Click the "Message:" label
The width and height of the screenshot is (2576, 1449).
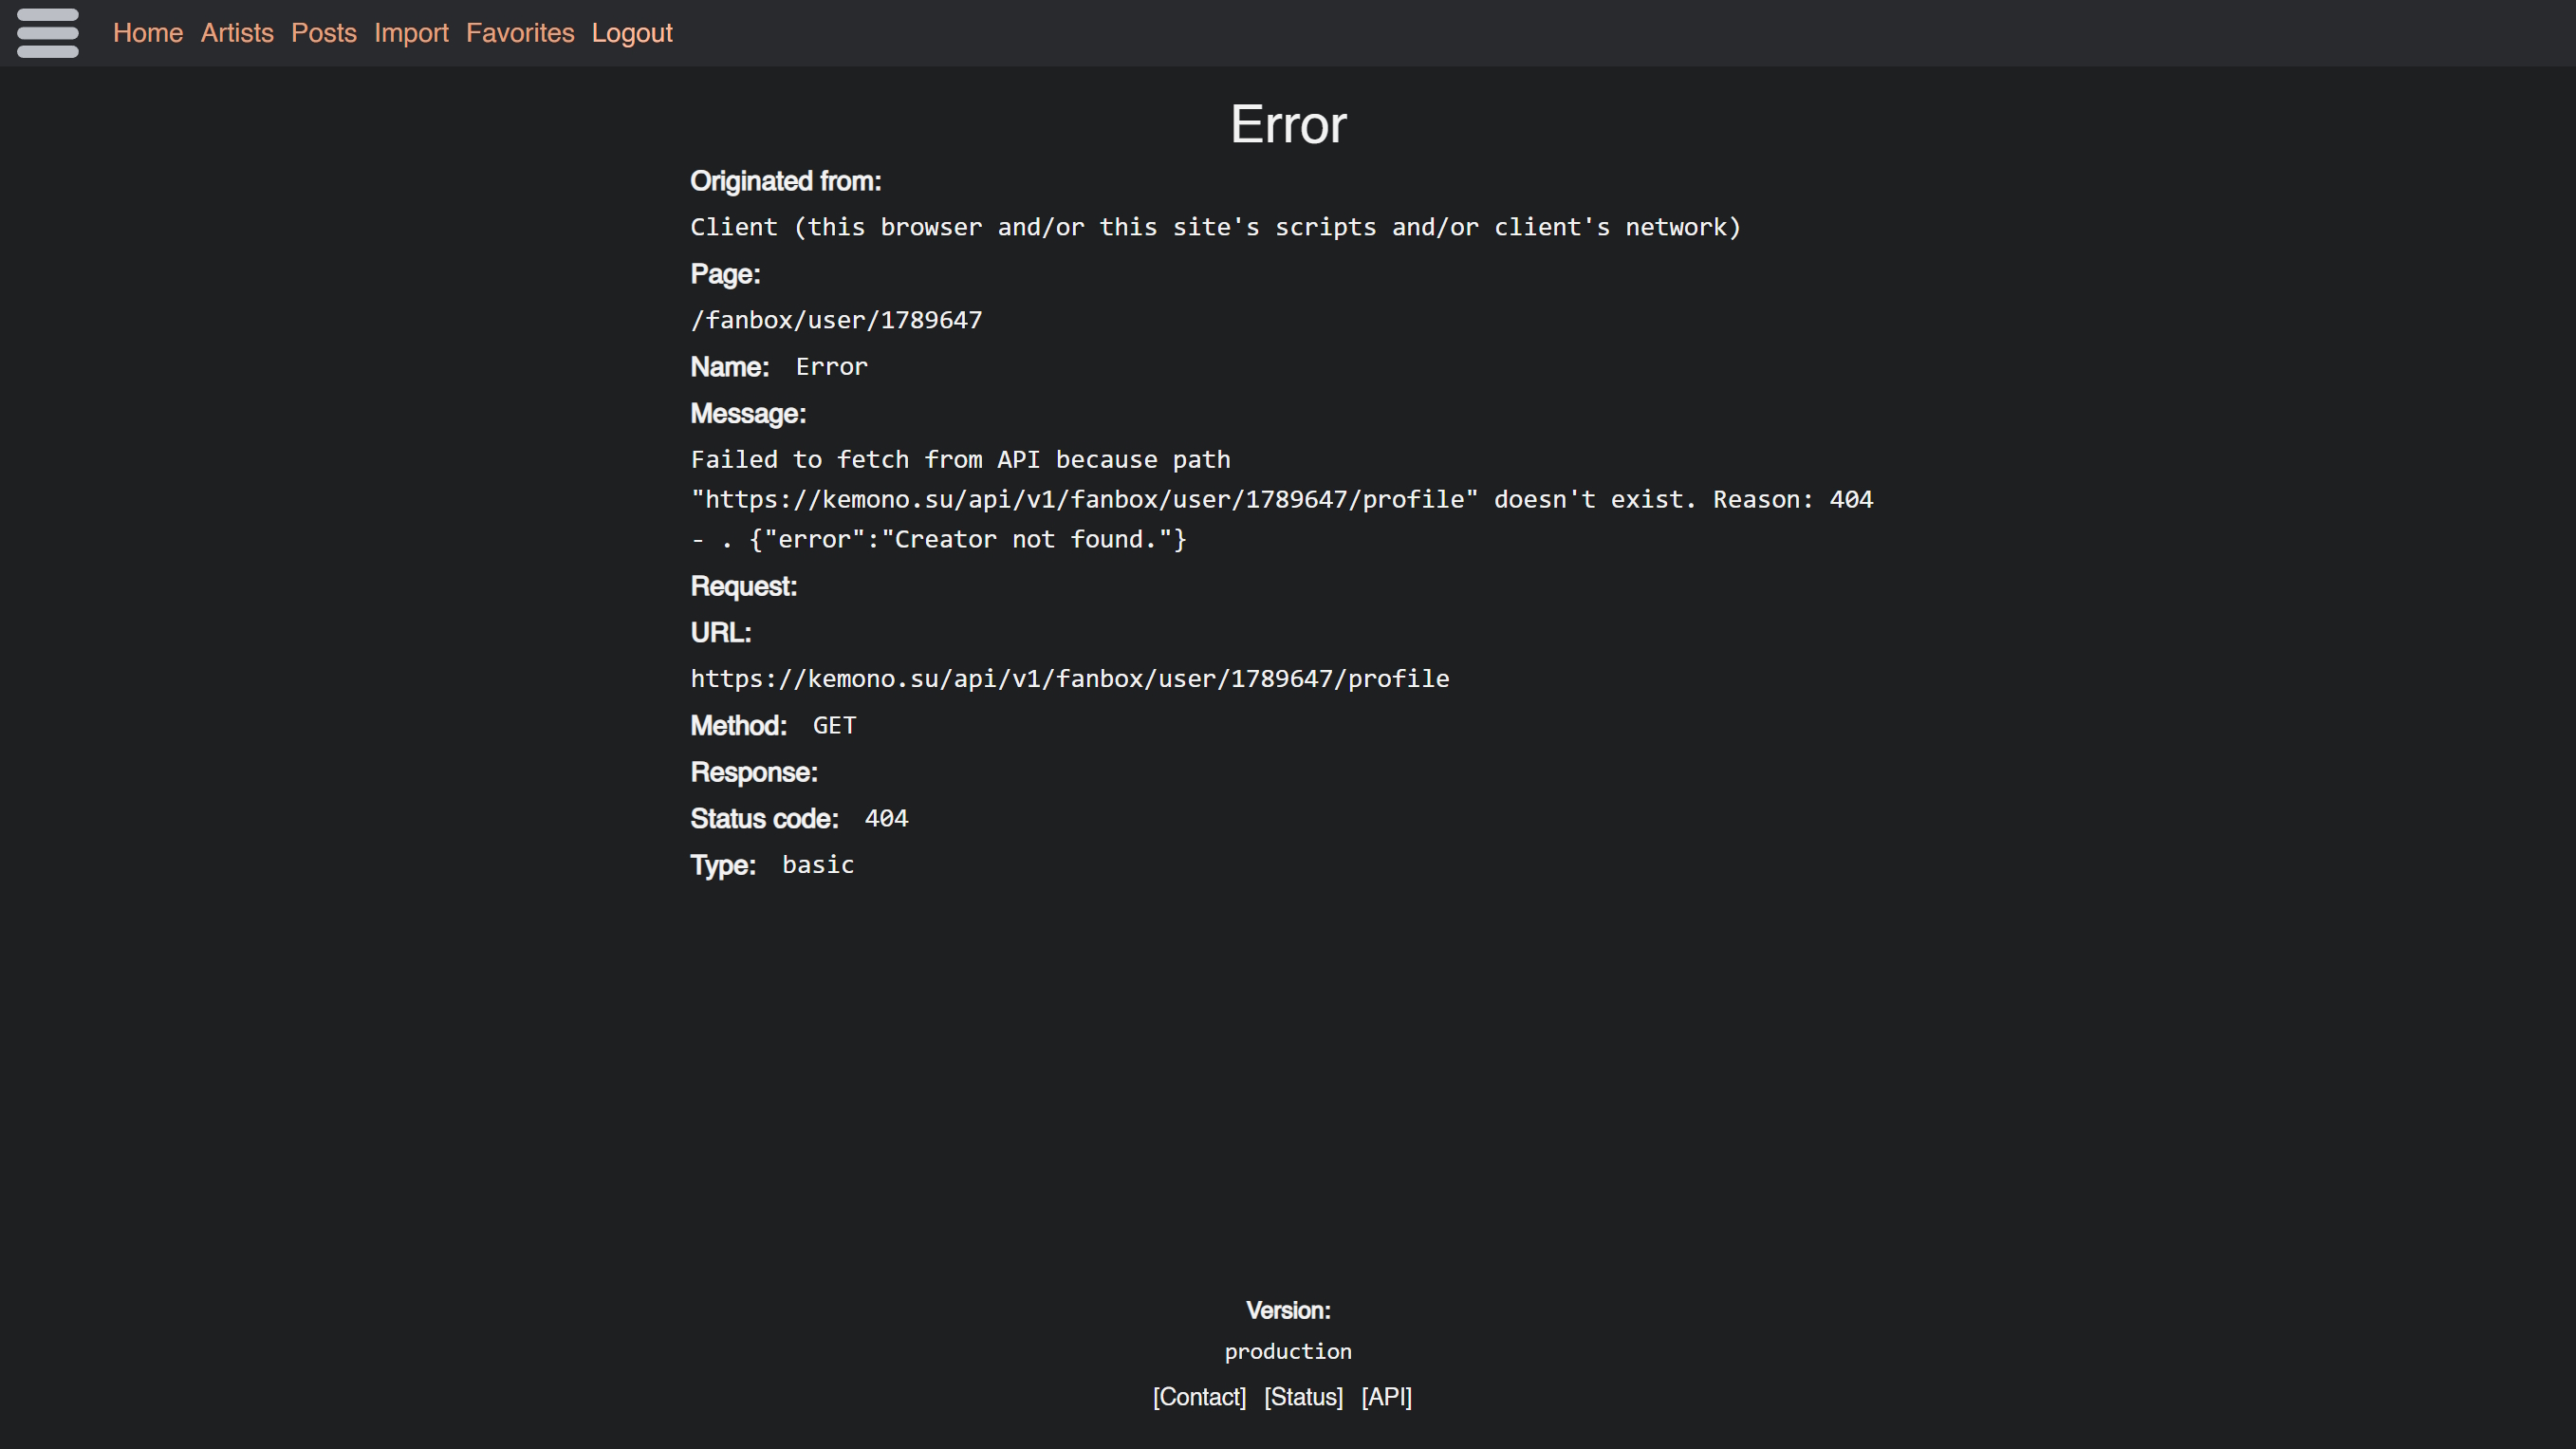click(748, 413)
